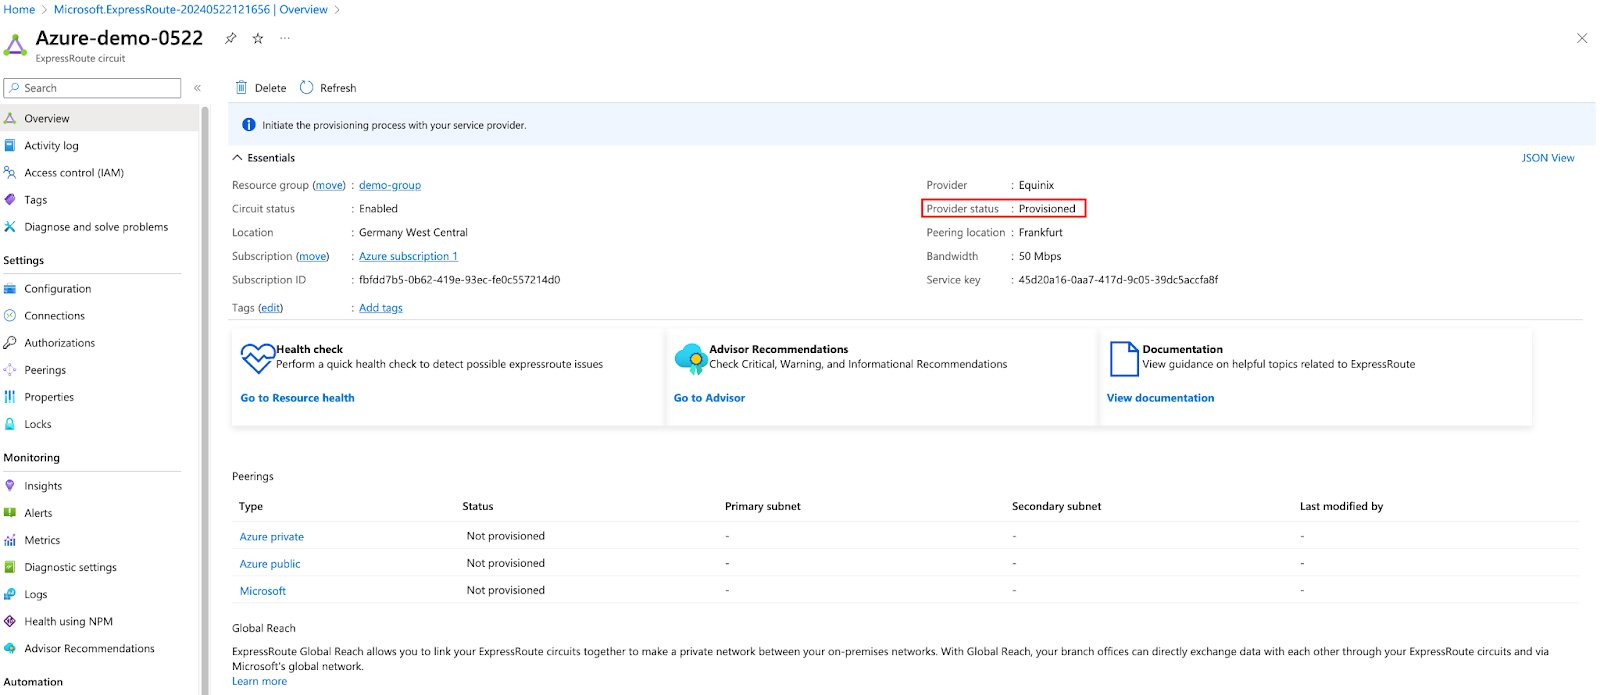1600x695 pixels.
Task: Collapse the sidebar menu with double chevron
Action: pos(197,88)
